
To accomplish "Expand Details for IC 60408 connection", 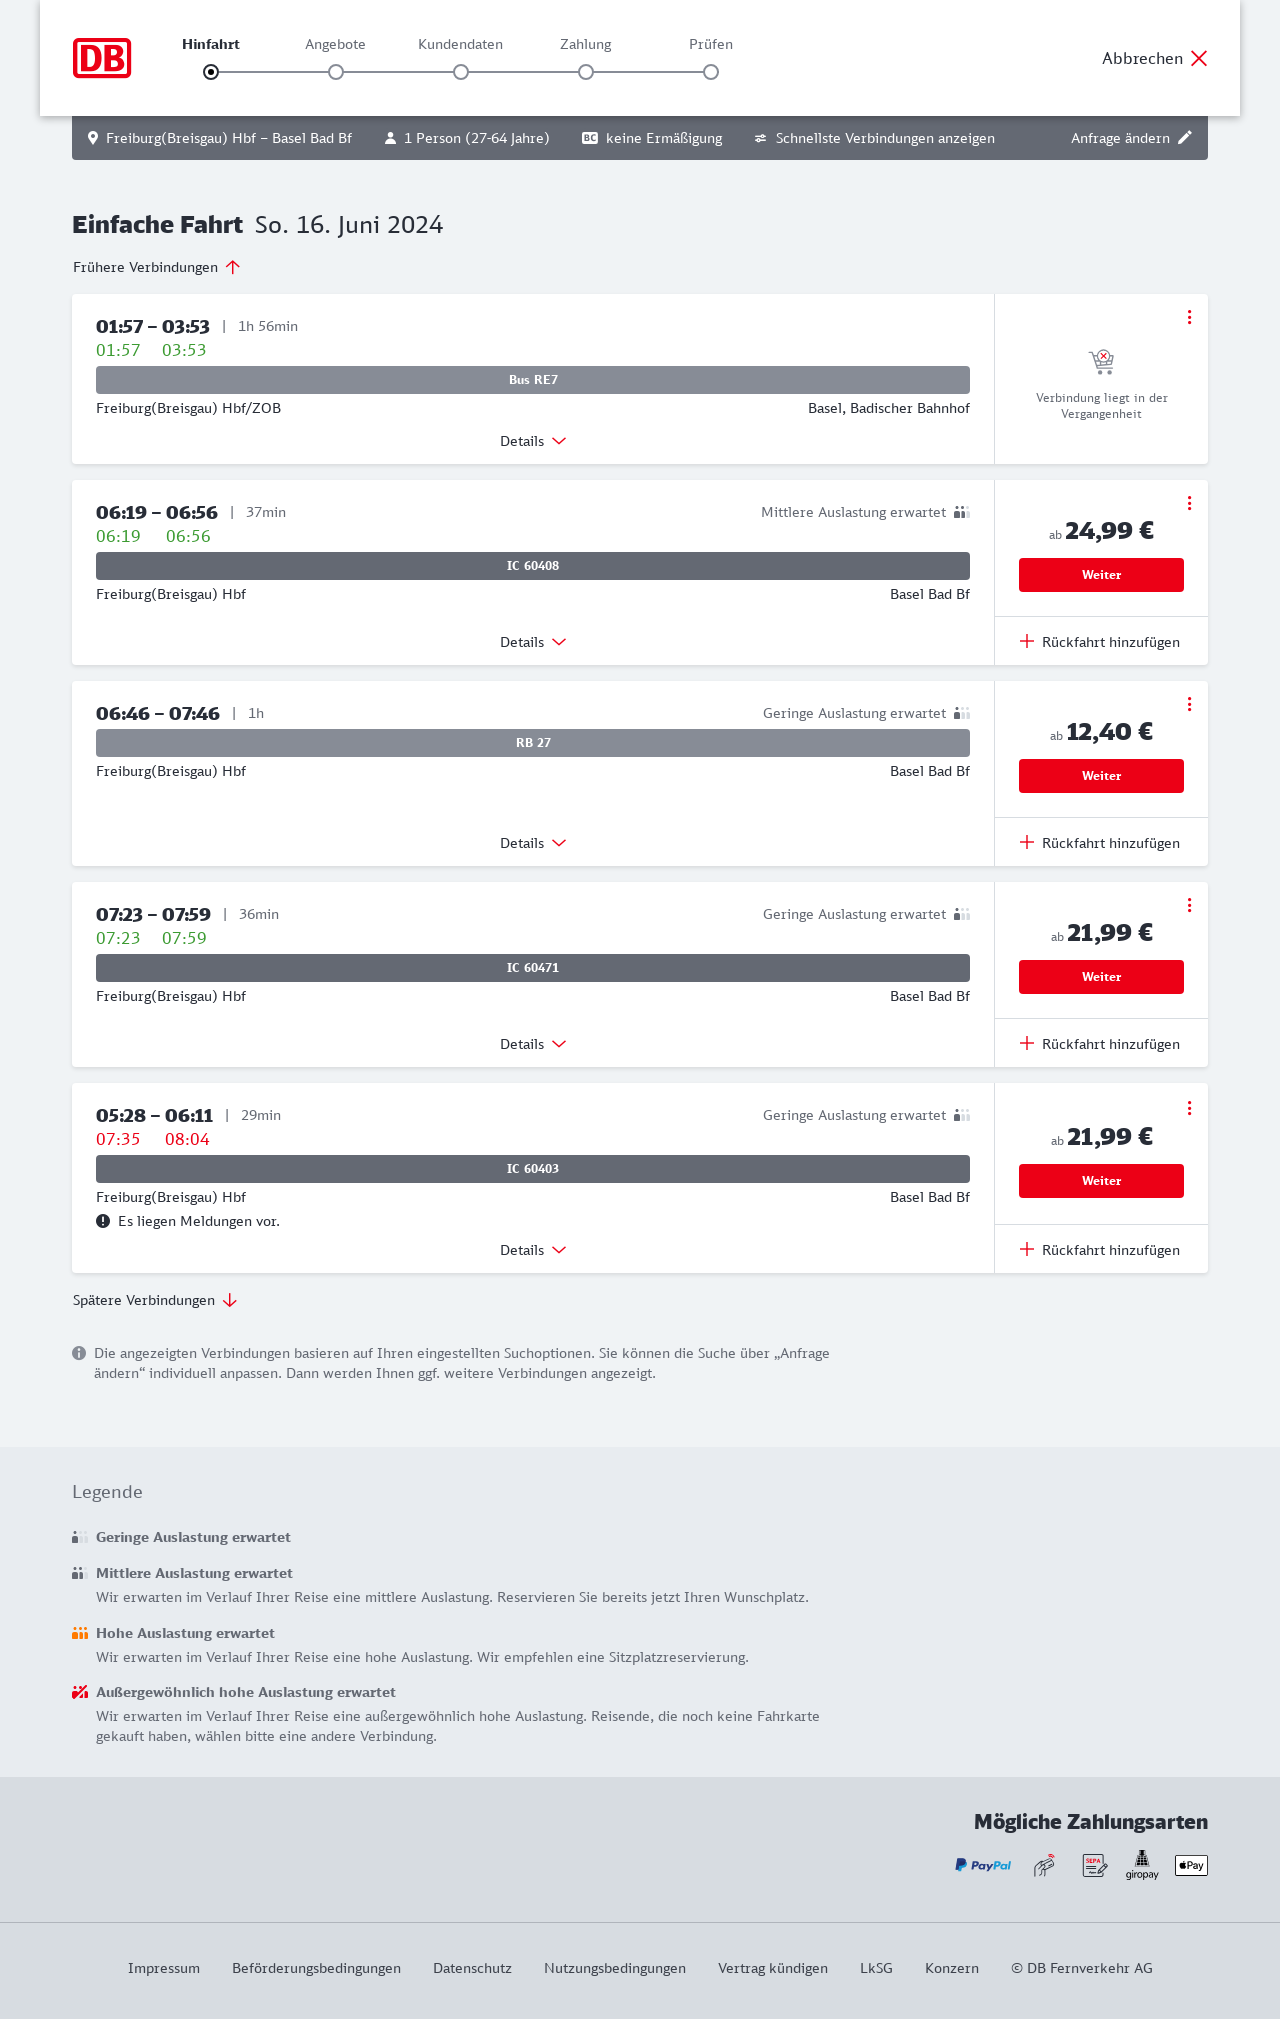I will [533, 642].
